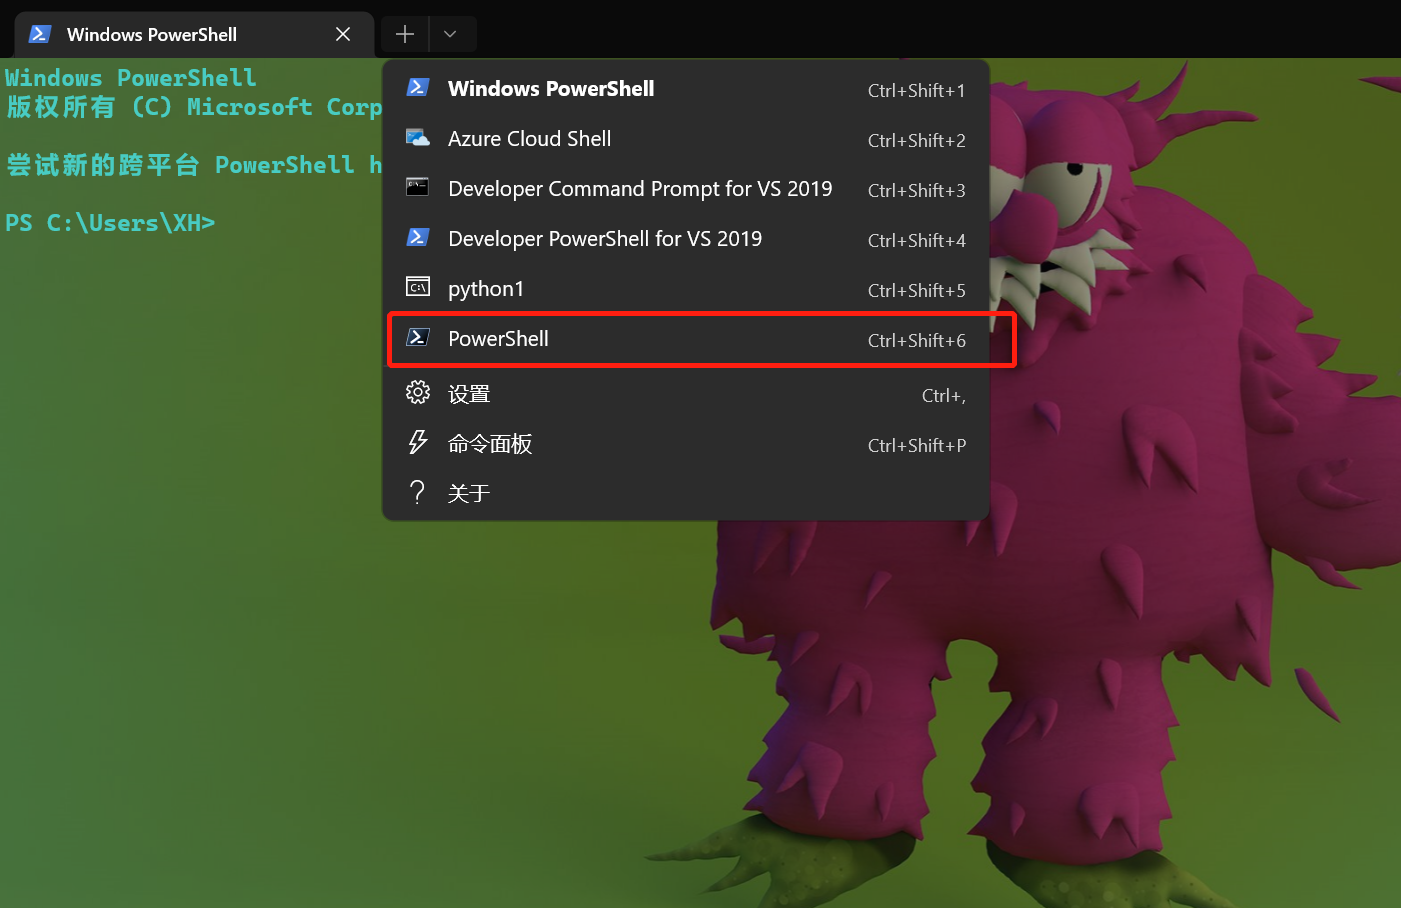Click the Ctrl+Shift+5 shortcut label

coord(917,291)
